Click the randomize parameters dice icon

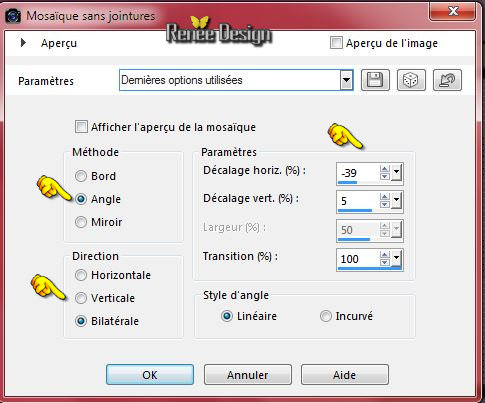(x=411, y=80)
